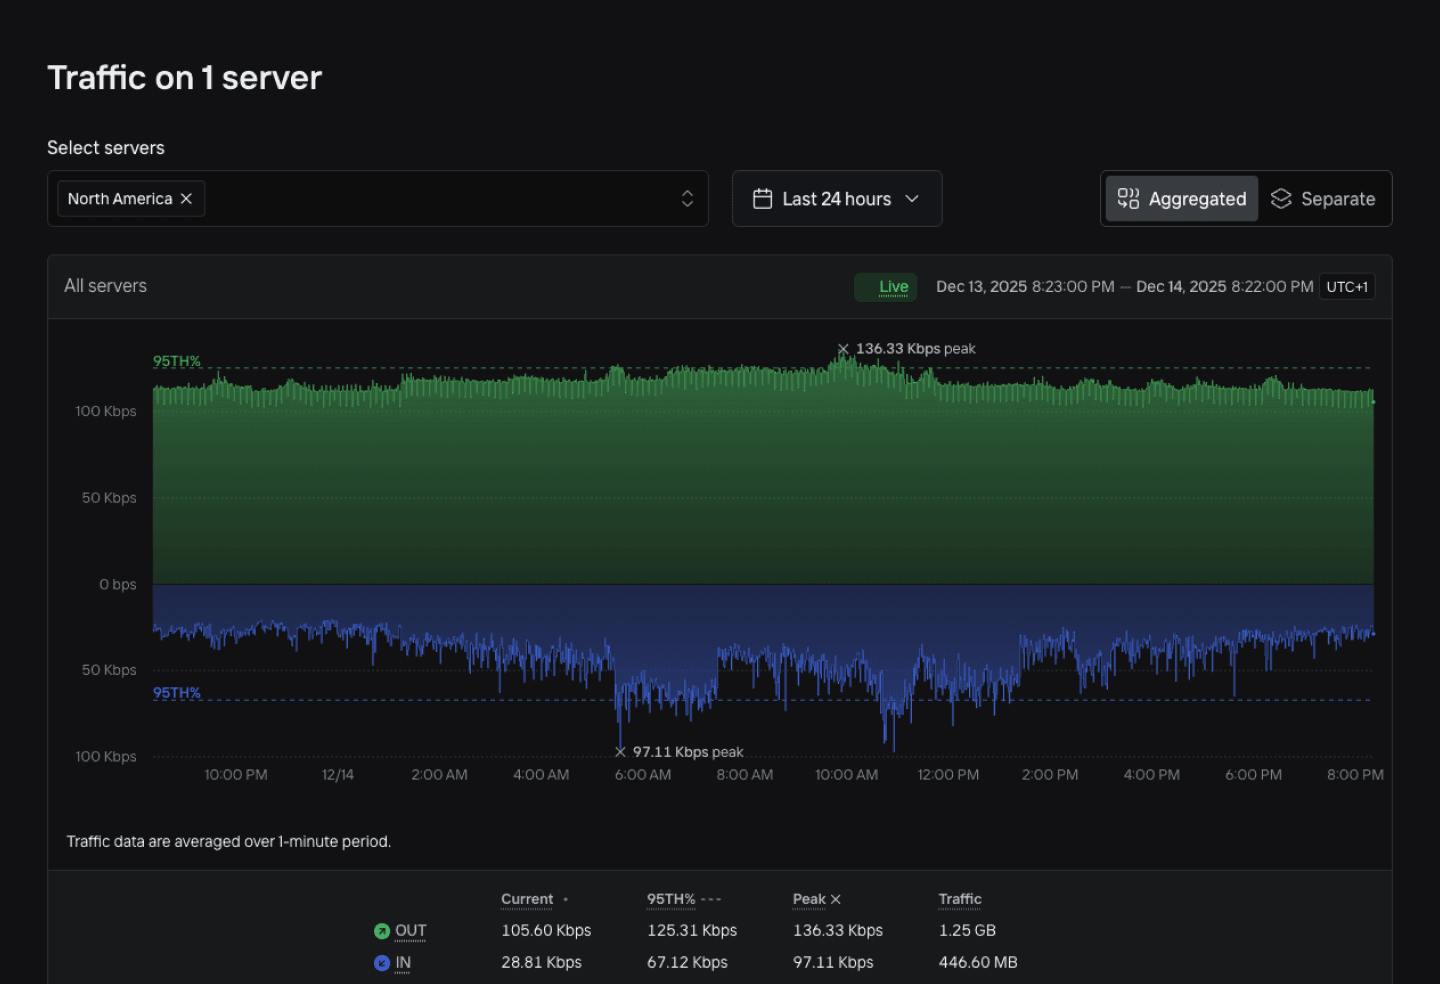Click the Traffic column header
1440x984 pixels.
[960, 899]
